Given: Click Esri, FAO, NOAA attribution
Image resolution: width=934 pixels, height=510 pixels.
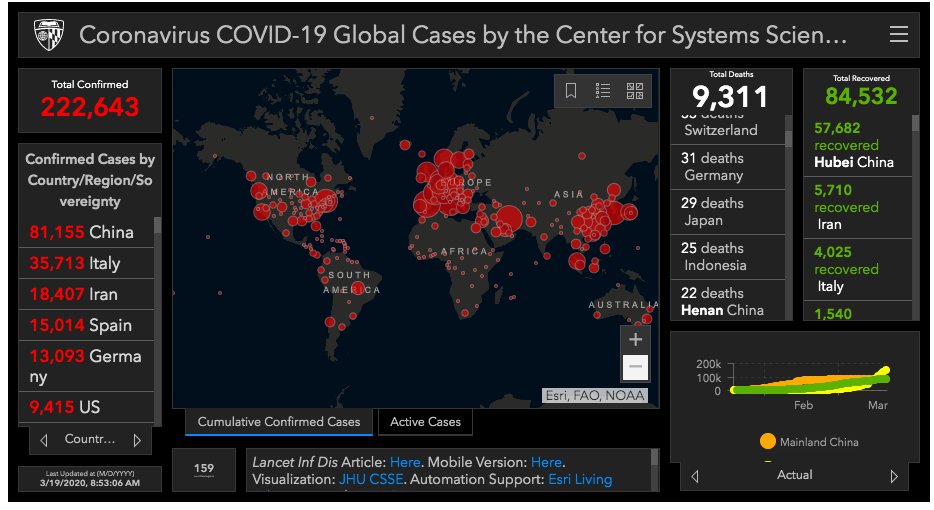Looking at the screenshot, I should 594,396.
